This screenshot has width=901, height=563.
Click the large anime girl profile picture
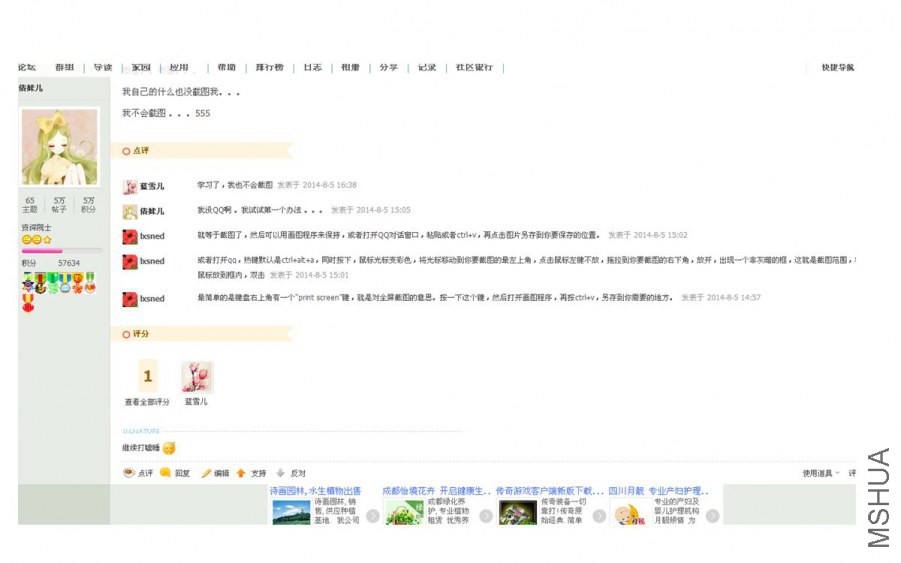(60, 147)
